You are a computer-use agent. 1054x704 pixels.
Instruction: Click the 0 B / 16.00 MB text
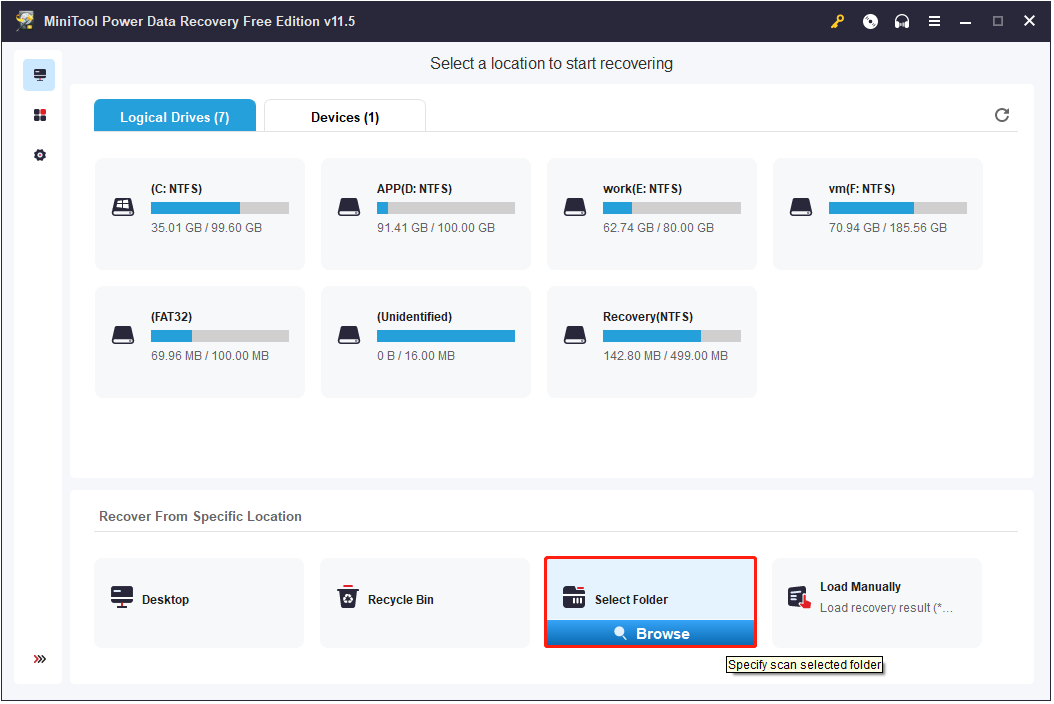(x=415, y=356)
